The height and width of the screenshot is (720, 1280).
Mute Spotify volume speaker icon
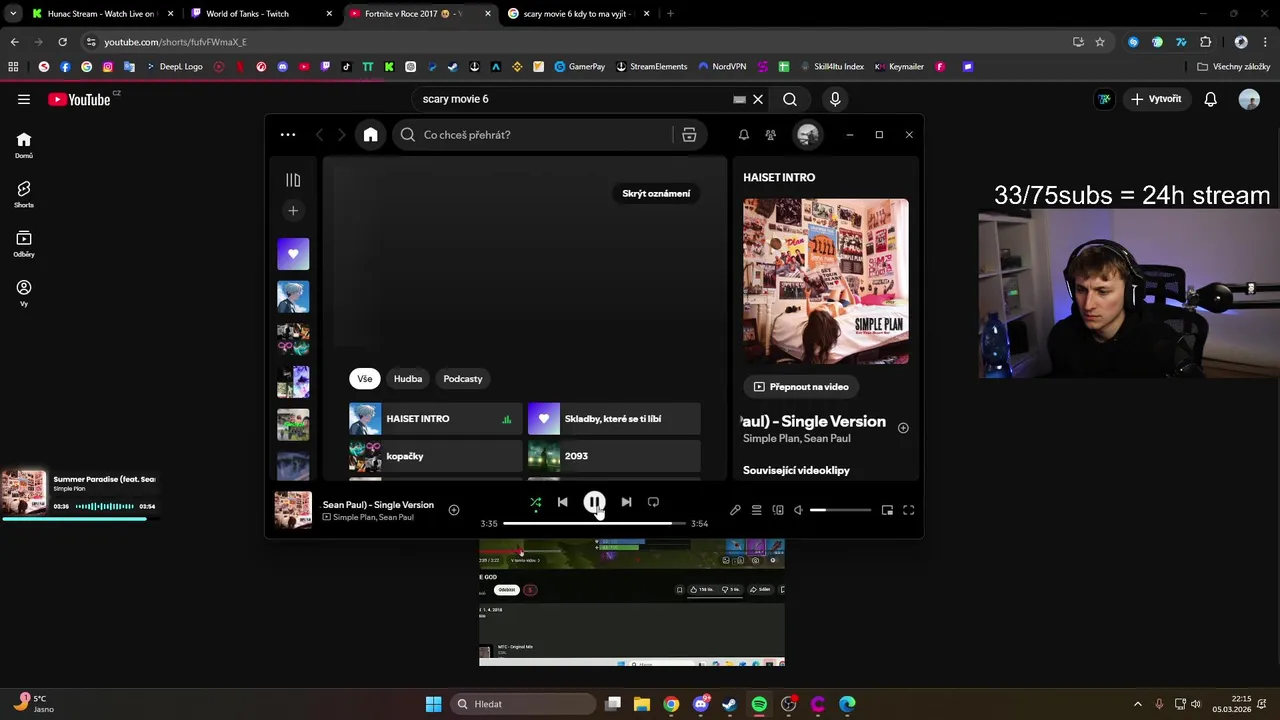click(x=798, y=510)
